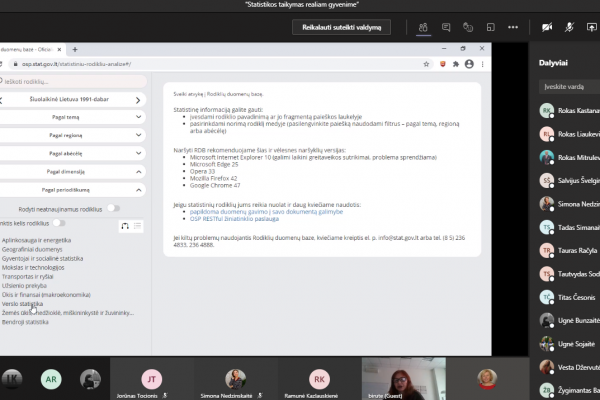Open Transportas ir ryšiai category

(28, 277)
